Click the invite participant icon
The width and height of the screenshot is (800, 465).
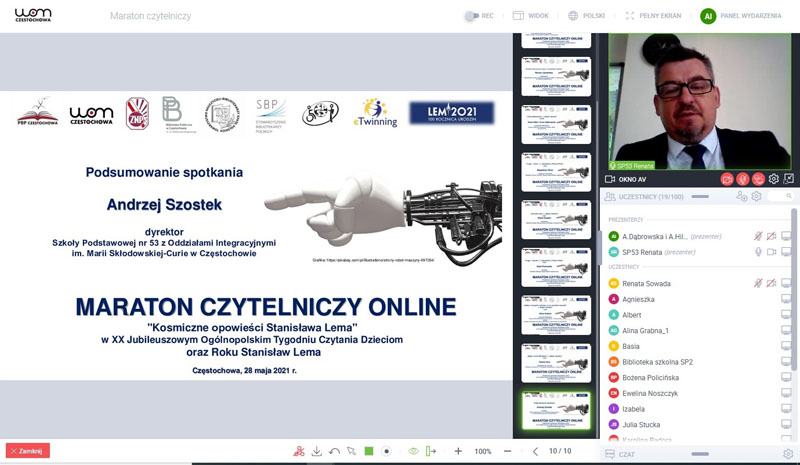[x=741, y=197]
